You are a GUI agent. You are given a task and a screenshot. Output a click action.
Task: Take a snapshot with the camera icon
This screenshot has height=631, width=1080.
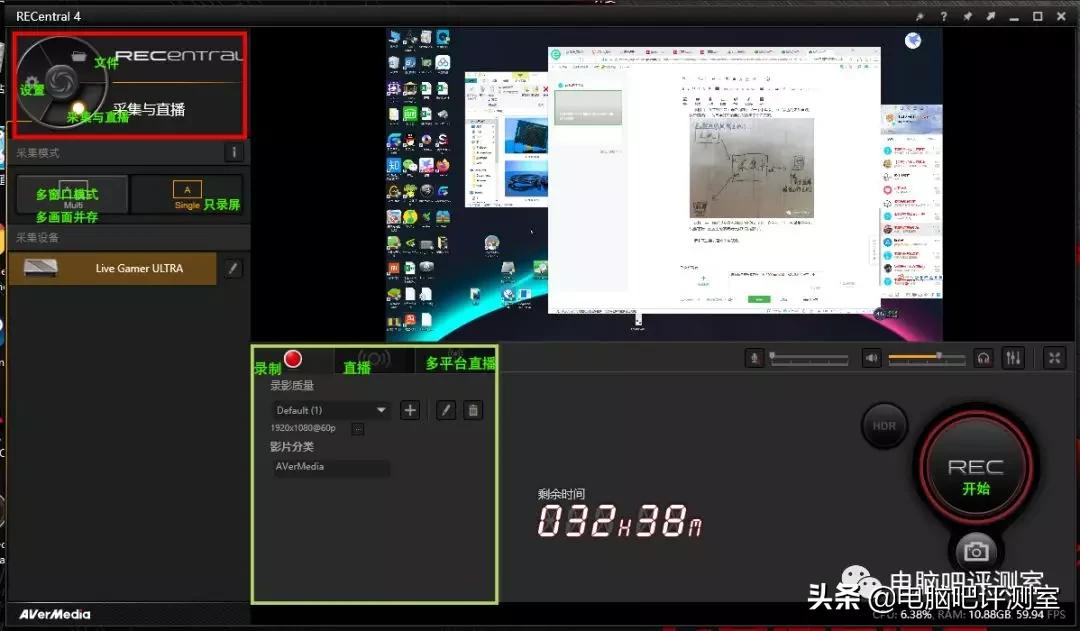click(x=975, y=549)
